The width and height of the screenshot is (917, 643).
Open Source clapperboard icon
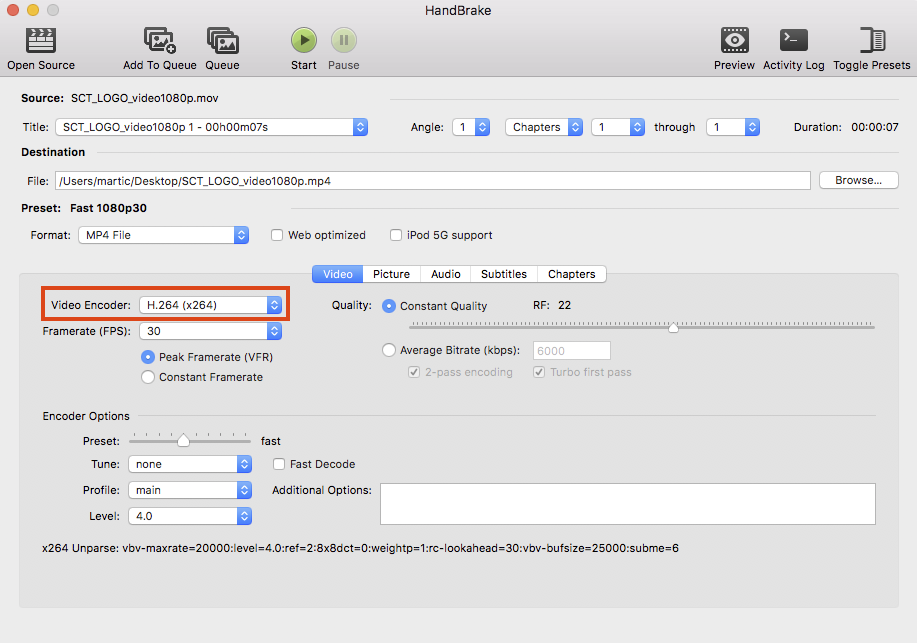pyautogui.click(x=40, y=40)
